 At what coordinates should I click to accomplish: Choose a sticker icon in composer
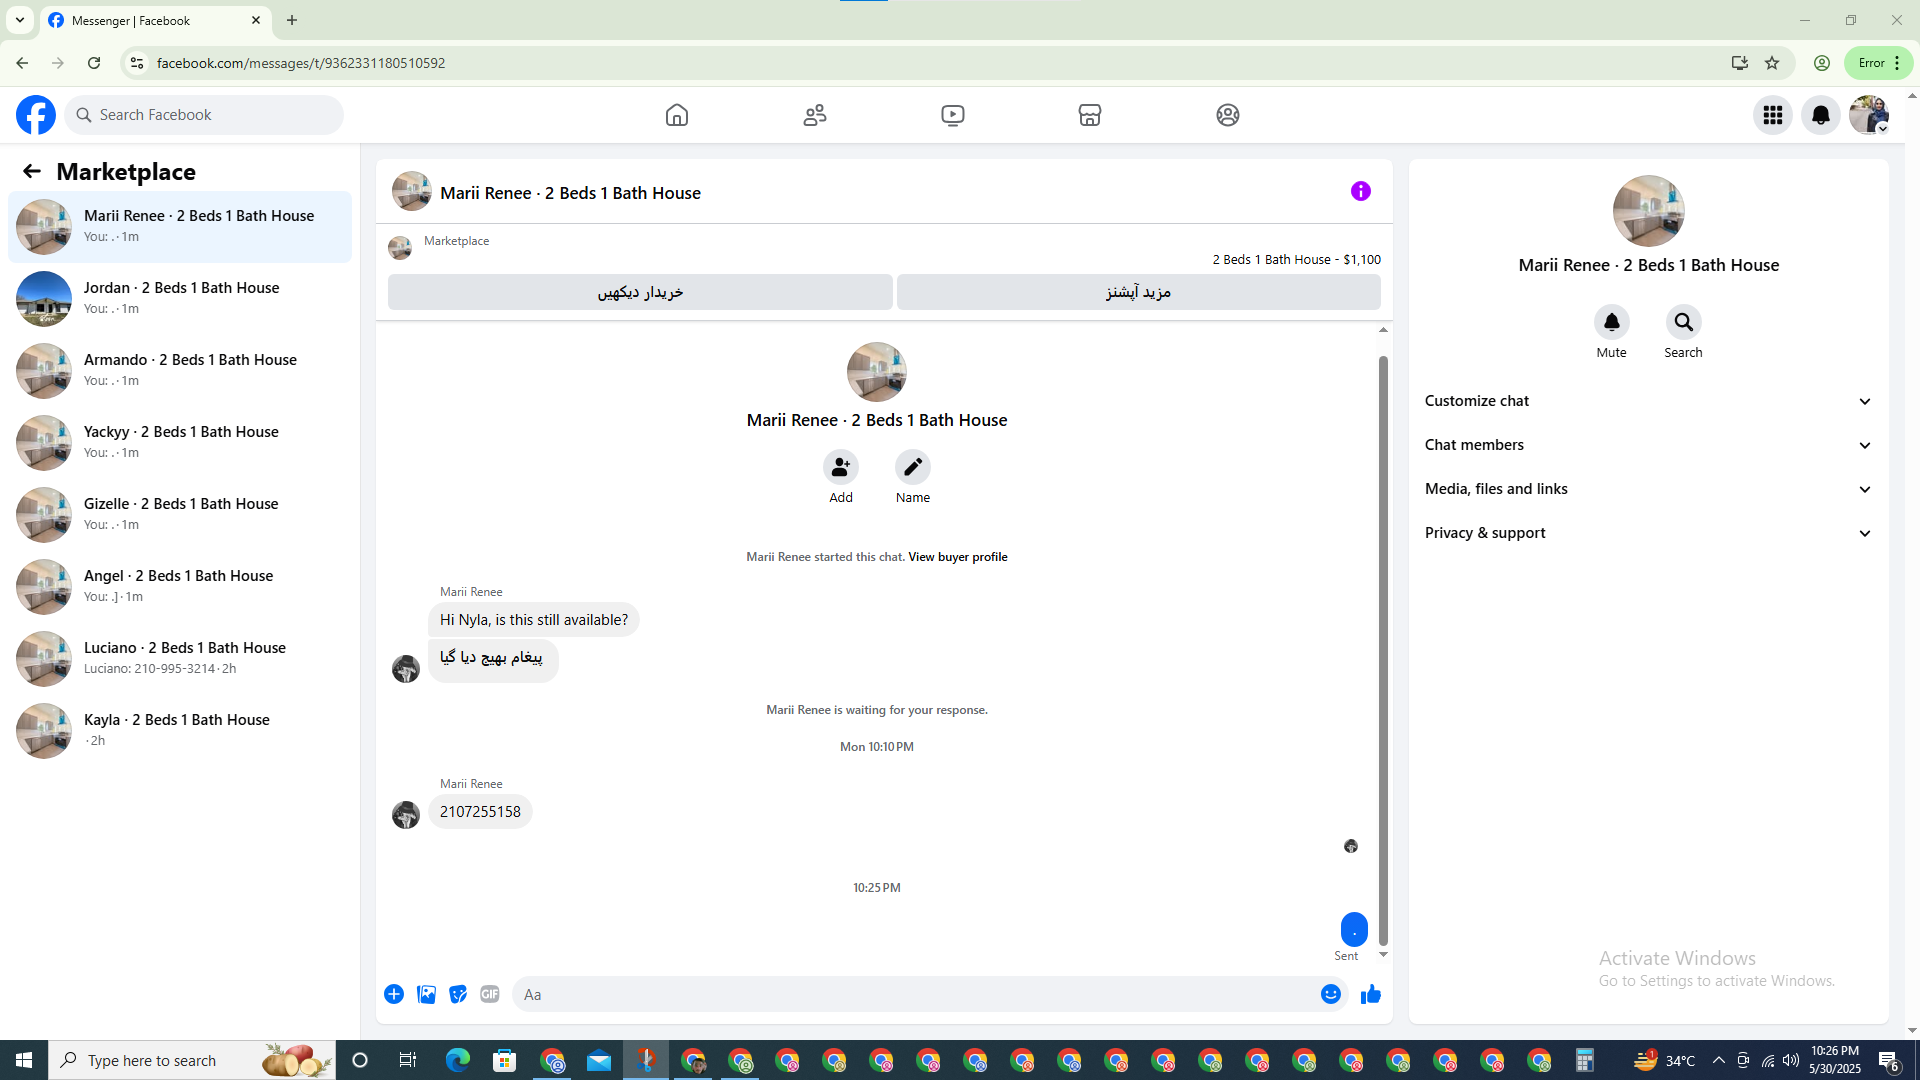458,994
